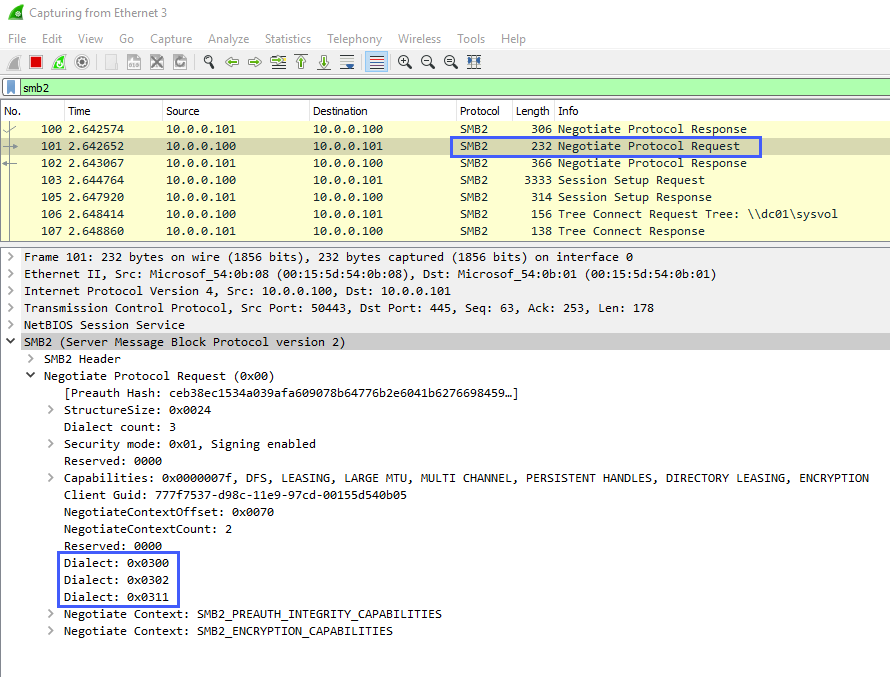
Task: Zoom out the main window text
Action: pyautogui.click(x=428, y=62)
